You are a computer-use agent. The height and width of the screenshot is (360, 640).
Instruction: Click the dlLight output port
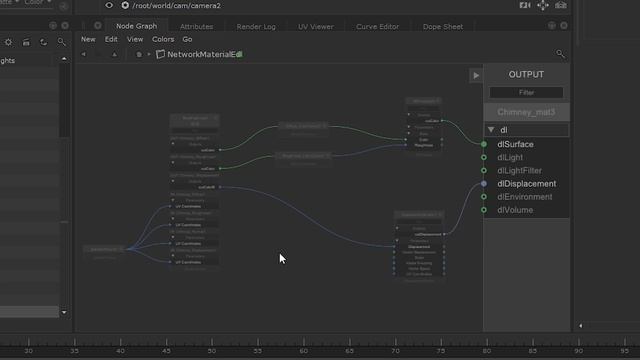pyautogui.click(x=510, y=157)
